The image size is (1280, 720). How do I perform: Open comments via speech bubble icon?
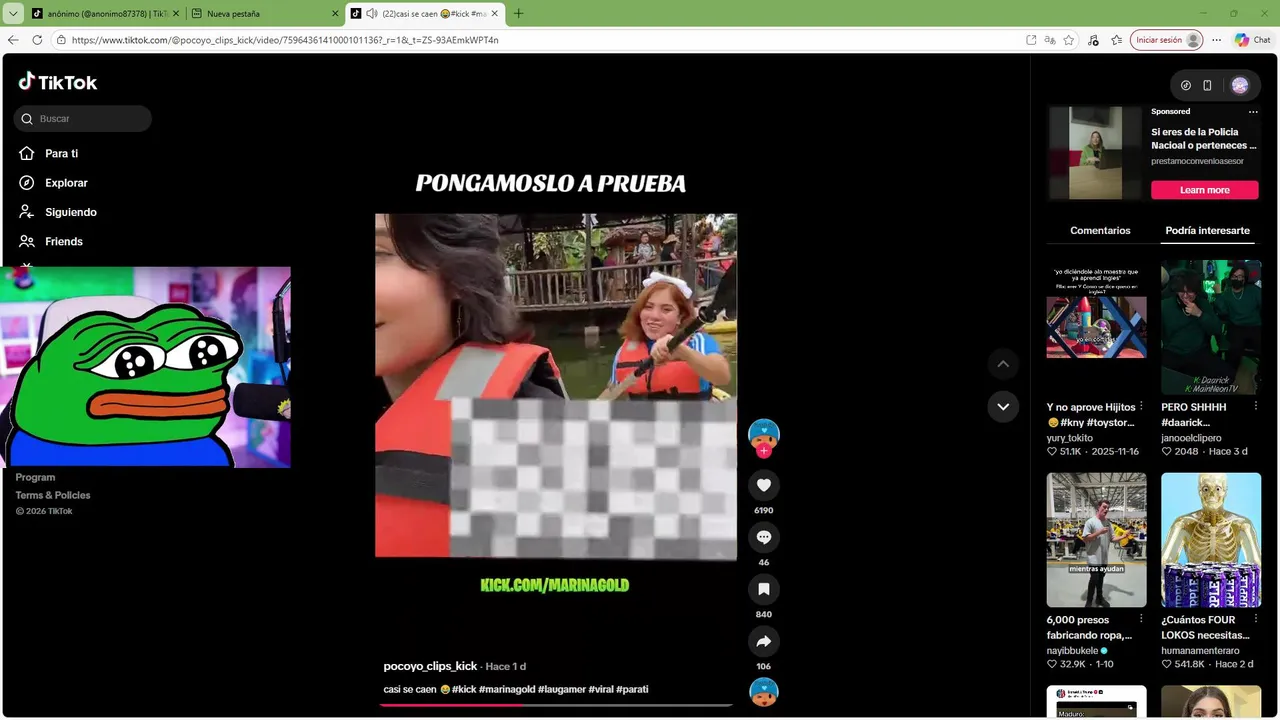[x=764, y=537]
